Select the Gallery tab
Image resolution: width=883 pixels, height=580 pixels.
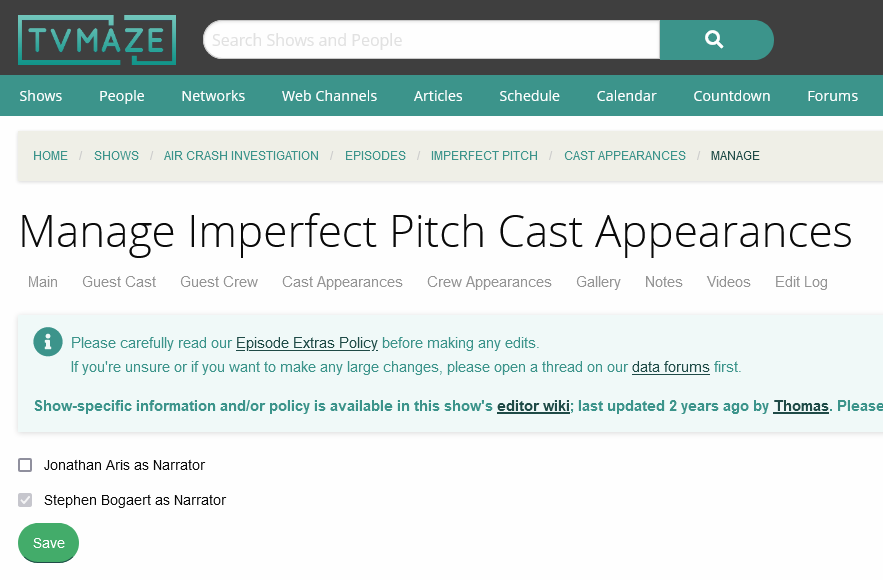click(x=598, y=282)
